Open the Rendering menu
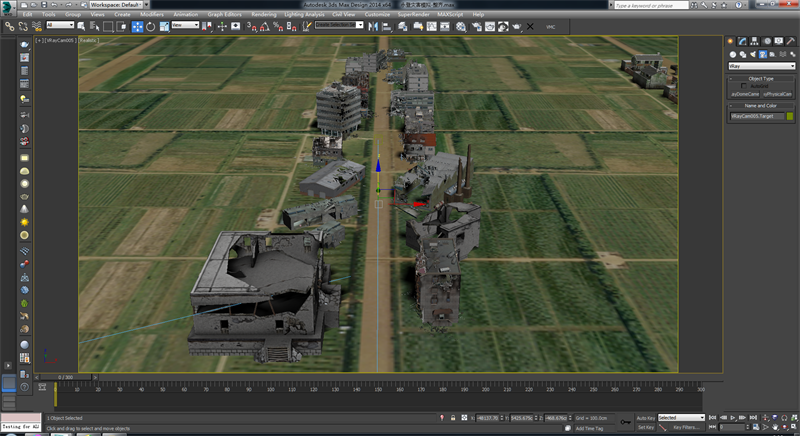The width and height of the screenshot is (800, 436). tap(264, 15)
